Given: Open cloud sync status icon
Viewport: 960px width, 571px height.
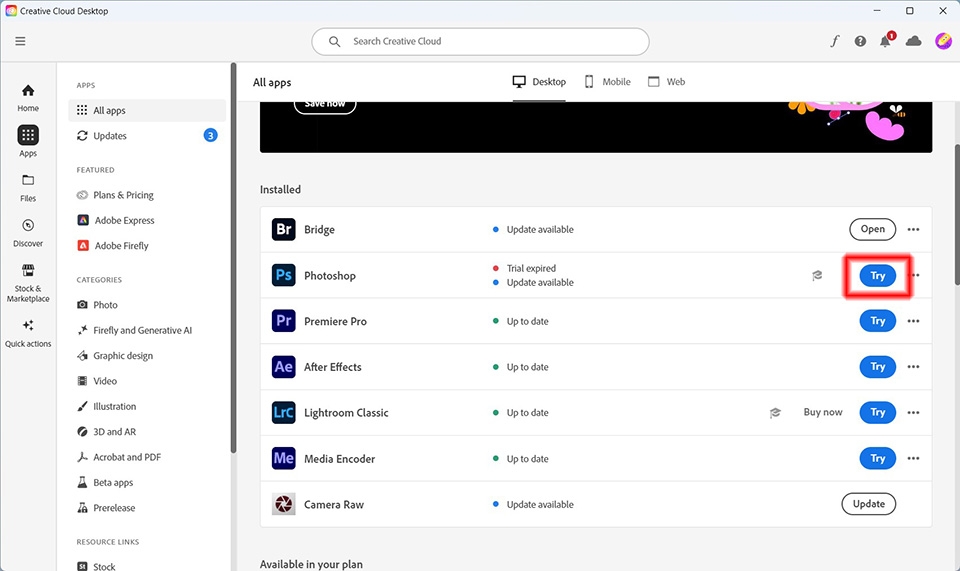Looking at the screenshot, I should [913, 41].
